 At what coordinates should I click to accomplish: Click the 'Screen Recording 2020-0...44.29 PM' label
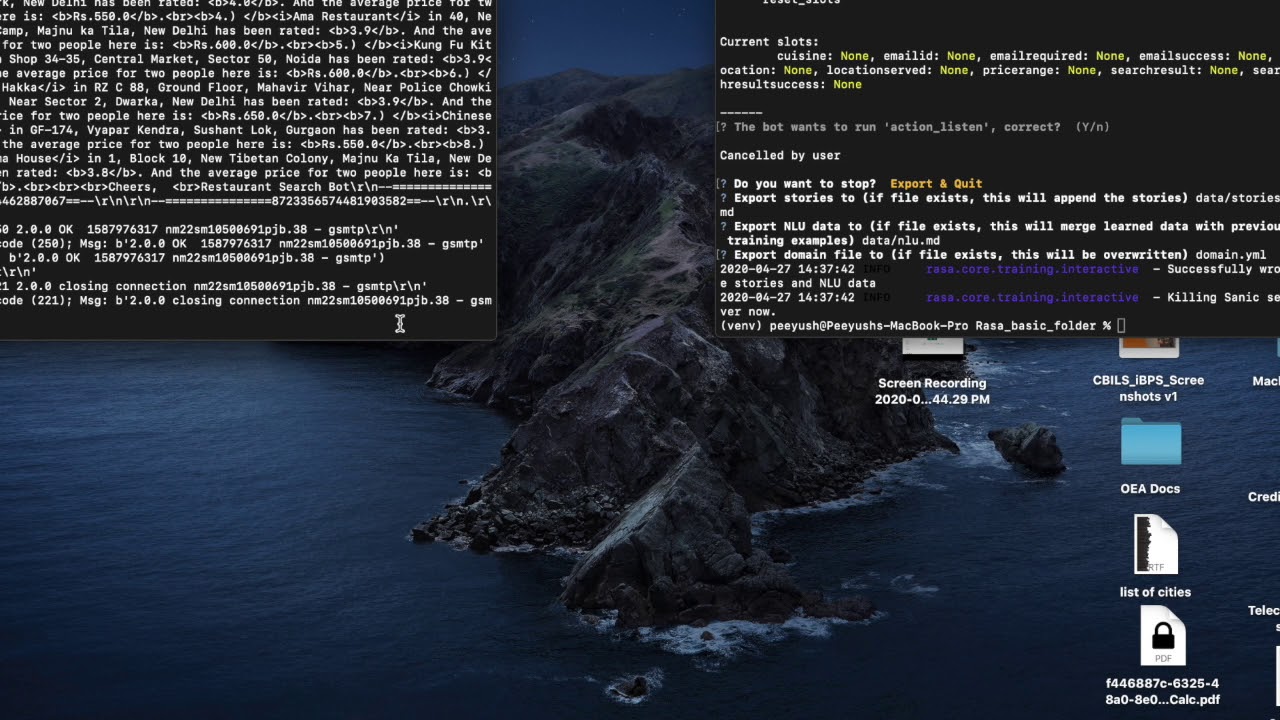(932, 391)
